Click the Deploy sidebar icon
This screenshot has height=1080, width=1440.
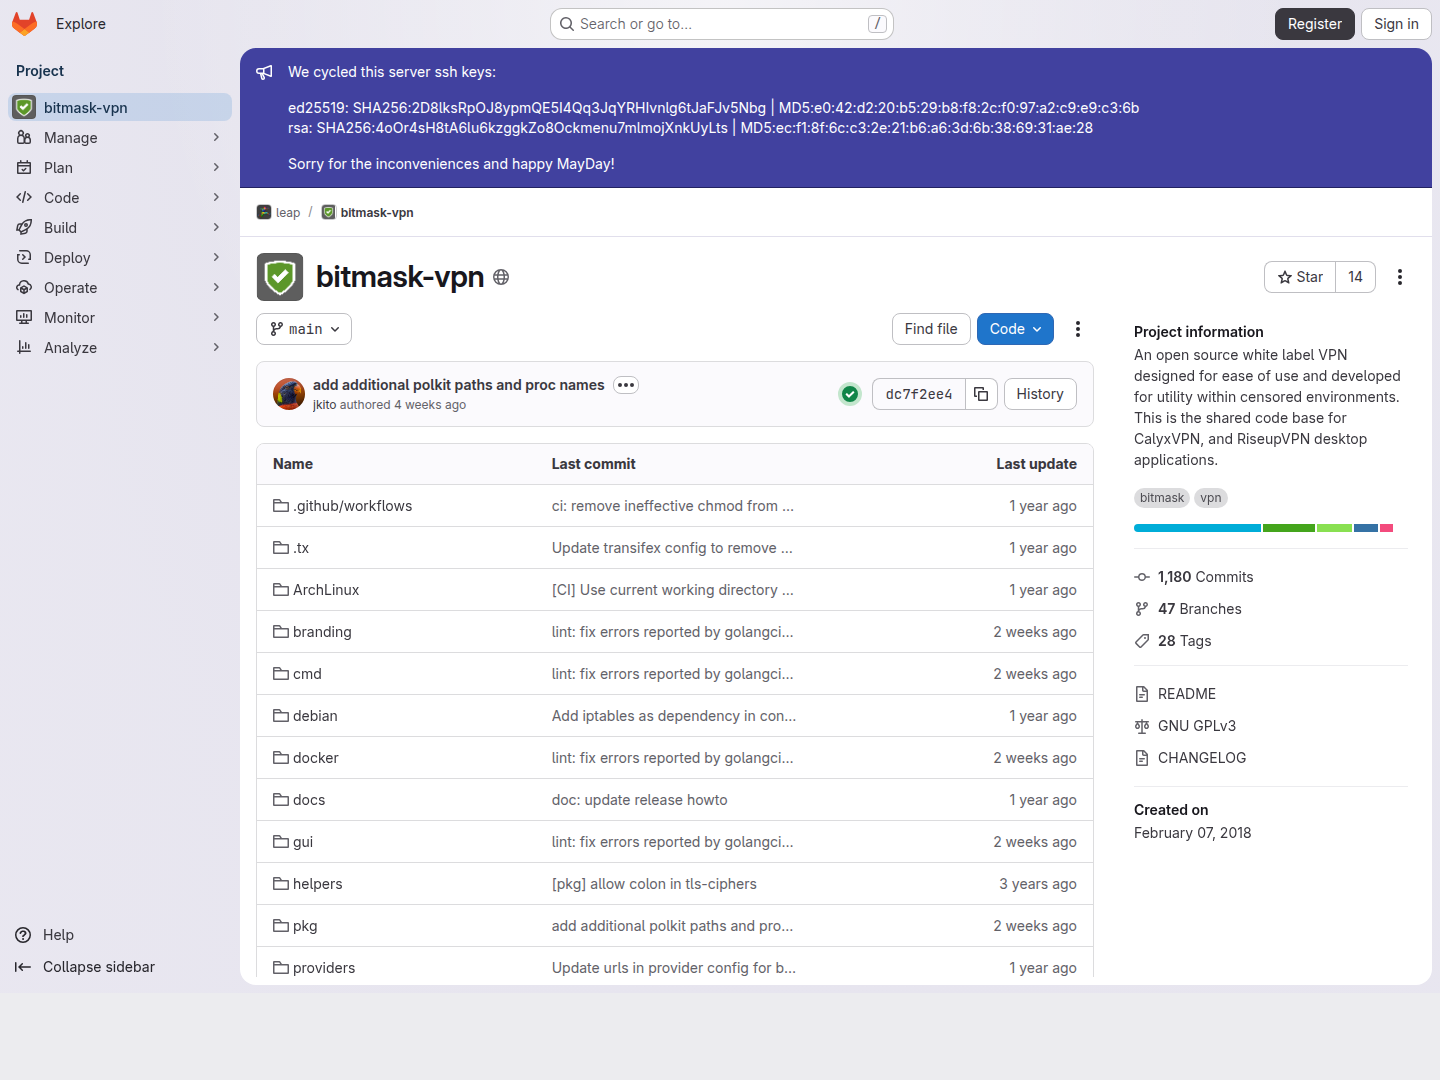[24, 257]
